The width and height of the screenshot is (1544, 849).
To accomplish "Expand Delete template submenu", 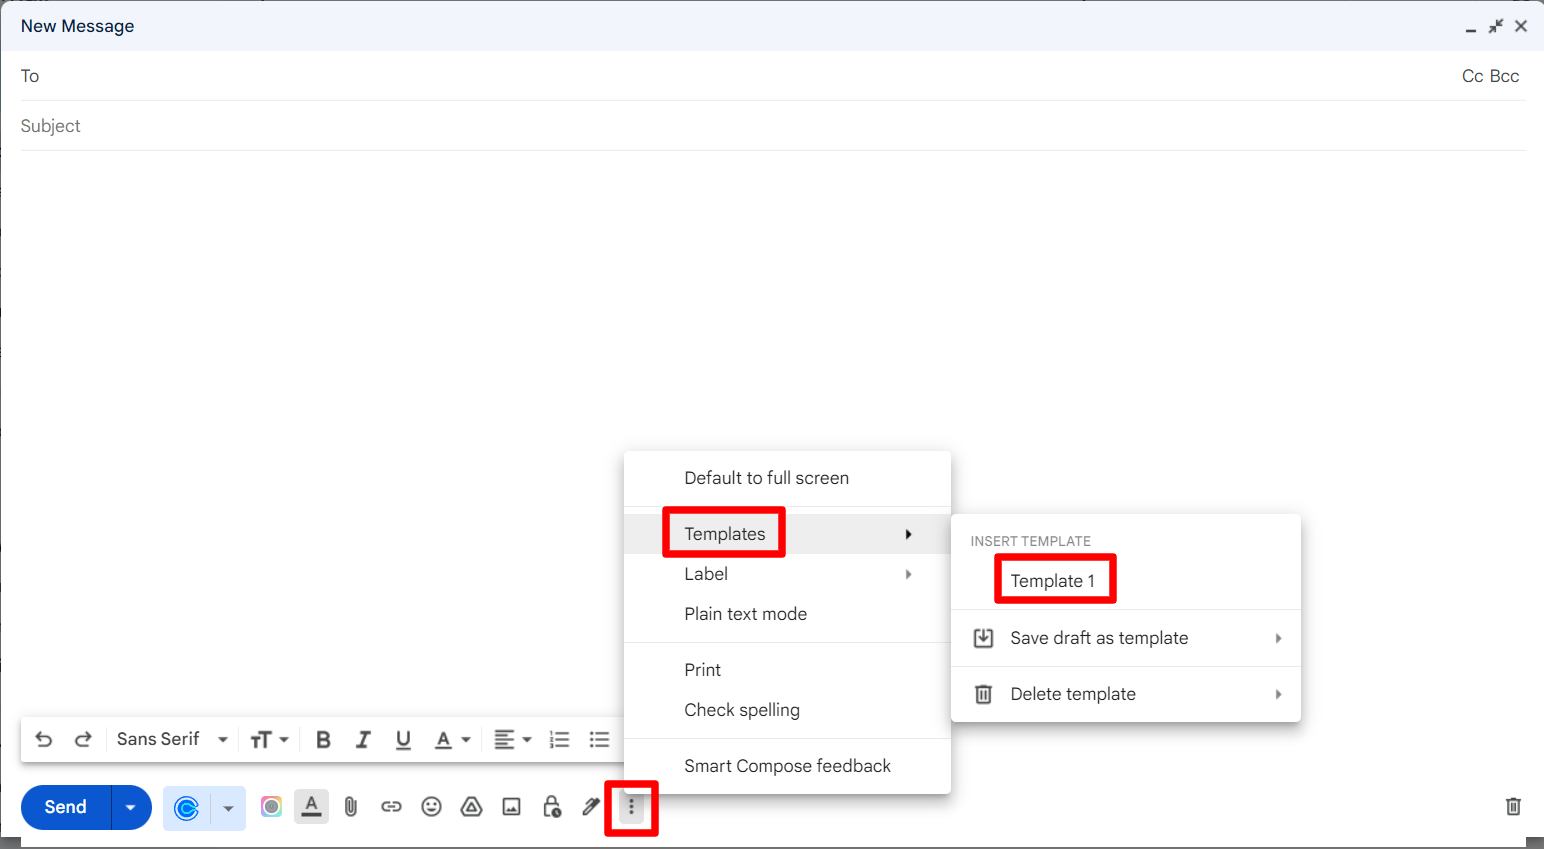I will coord(1125,694).
